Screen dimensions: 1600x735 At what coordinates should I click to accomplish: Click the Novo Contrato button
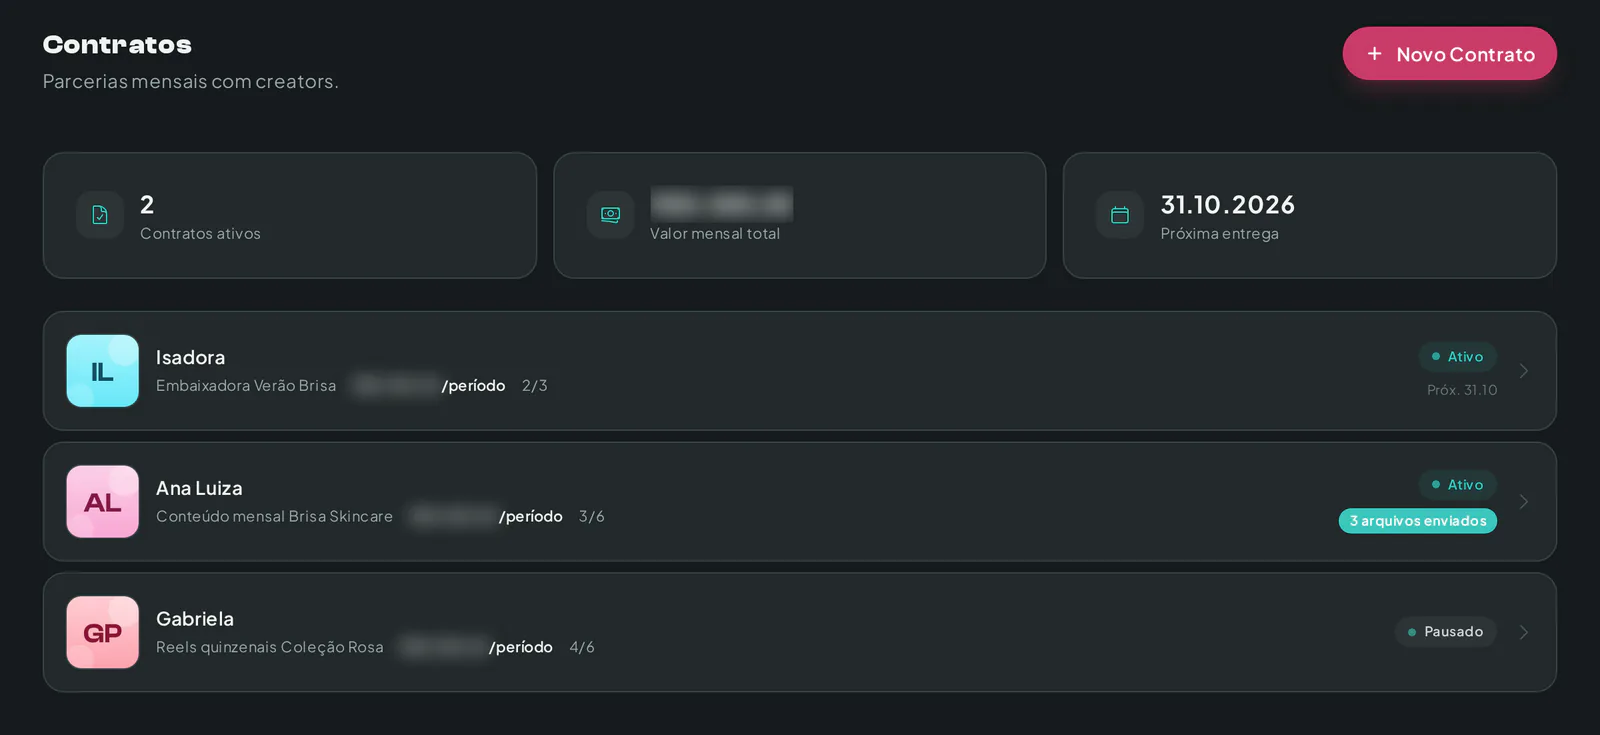coord(1449,54)
